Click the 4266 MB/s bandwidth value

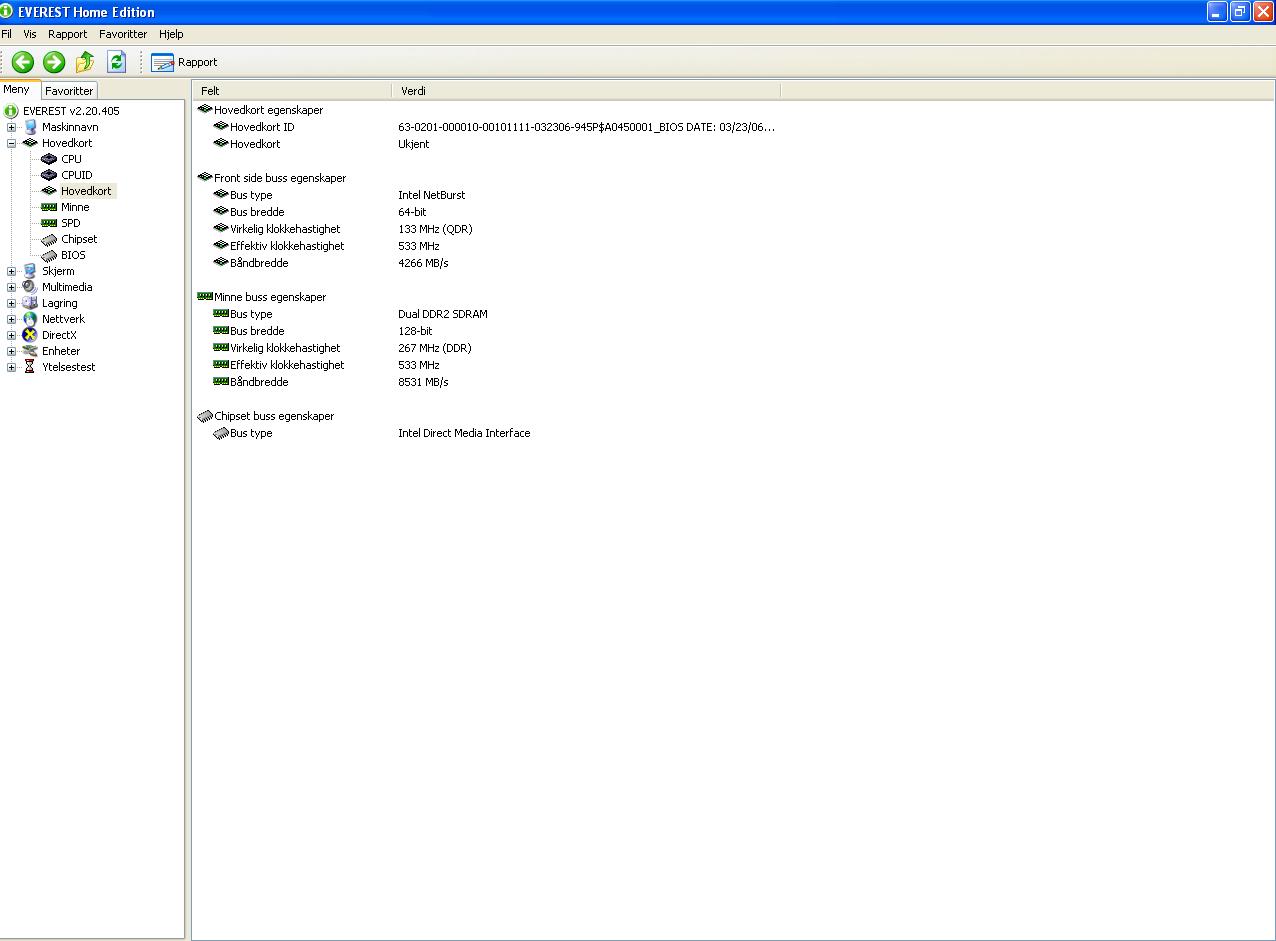point(424,263)
